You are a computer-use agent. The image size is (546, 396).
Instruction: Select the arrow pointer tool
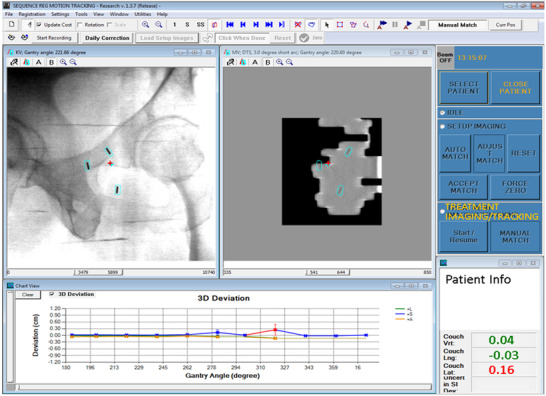click(327, 25)
